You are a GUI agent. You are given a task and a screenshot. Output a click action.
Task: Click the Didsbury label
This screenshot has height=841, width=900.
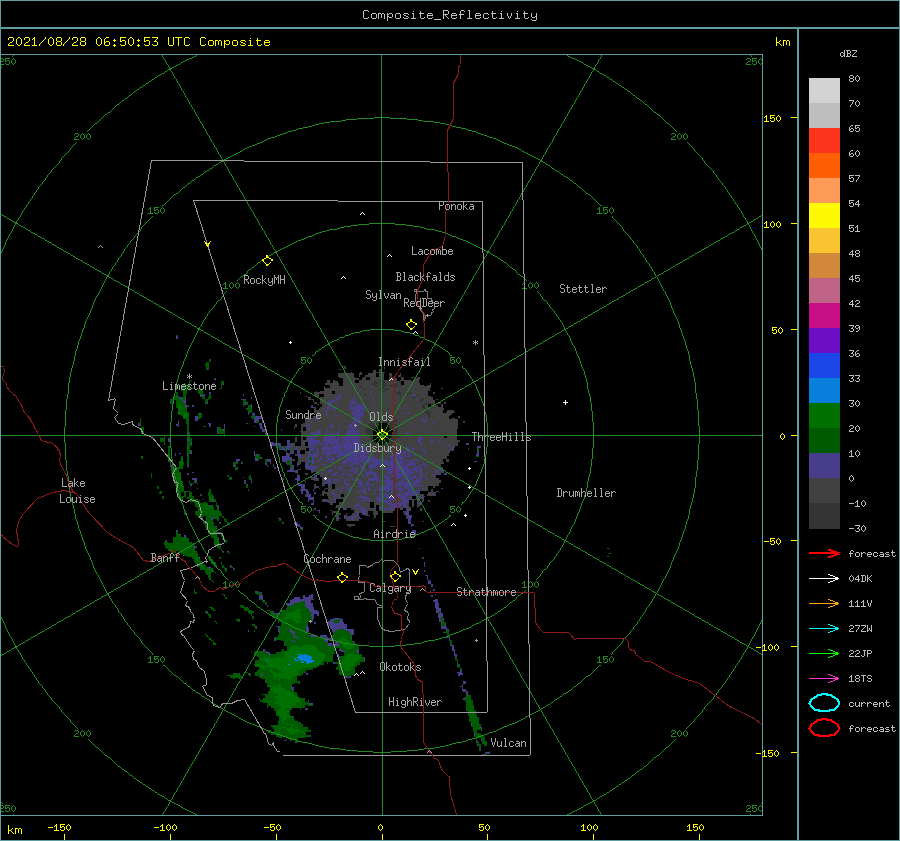378,448
